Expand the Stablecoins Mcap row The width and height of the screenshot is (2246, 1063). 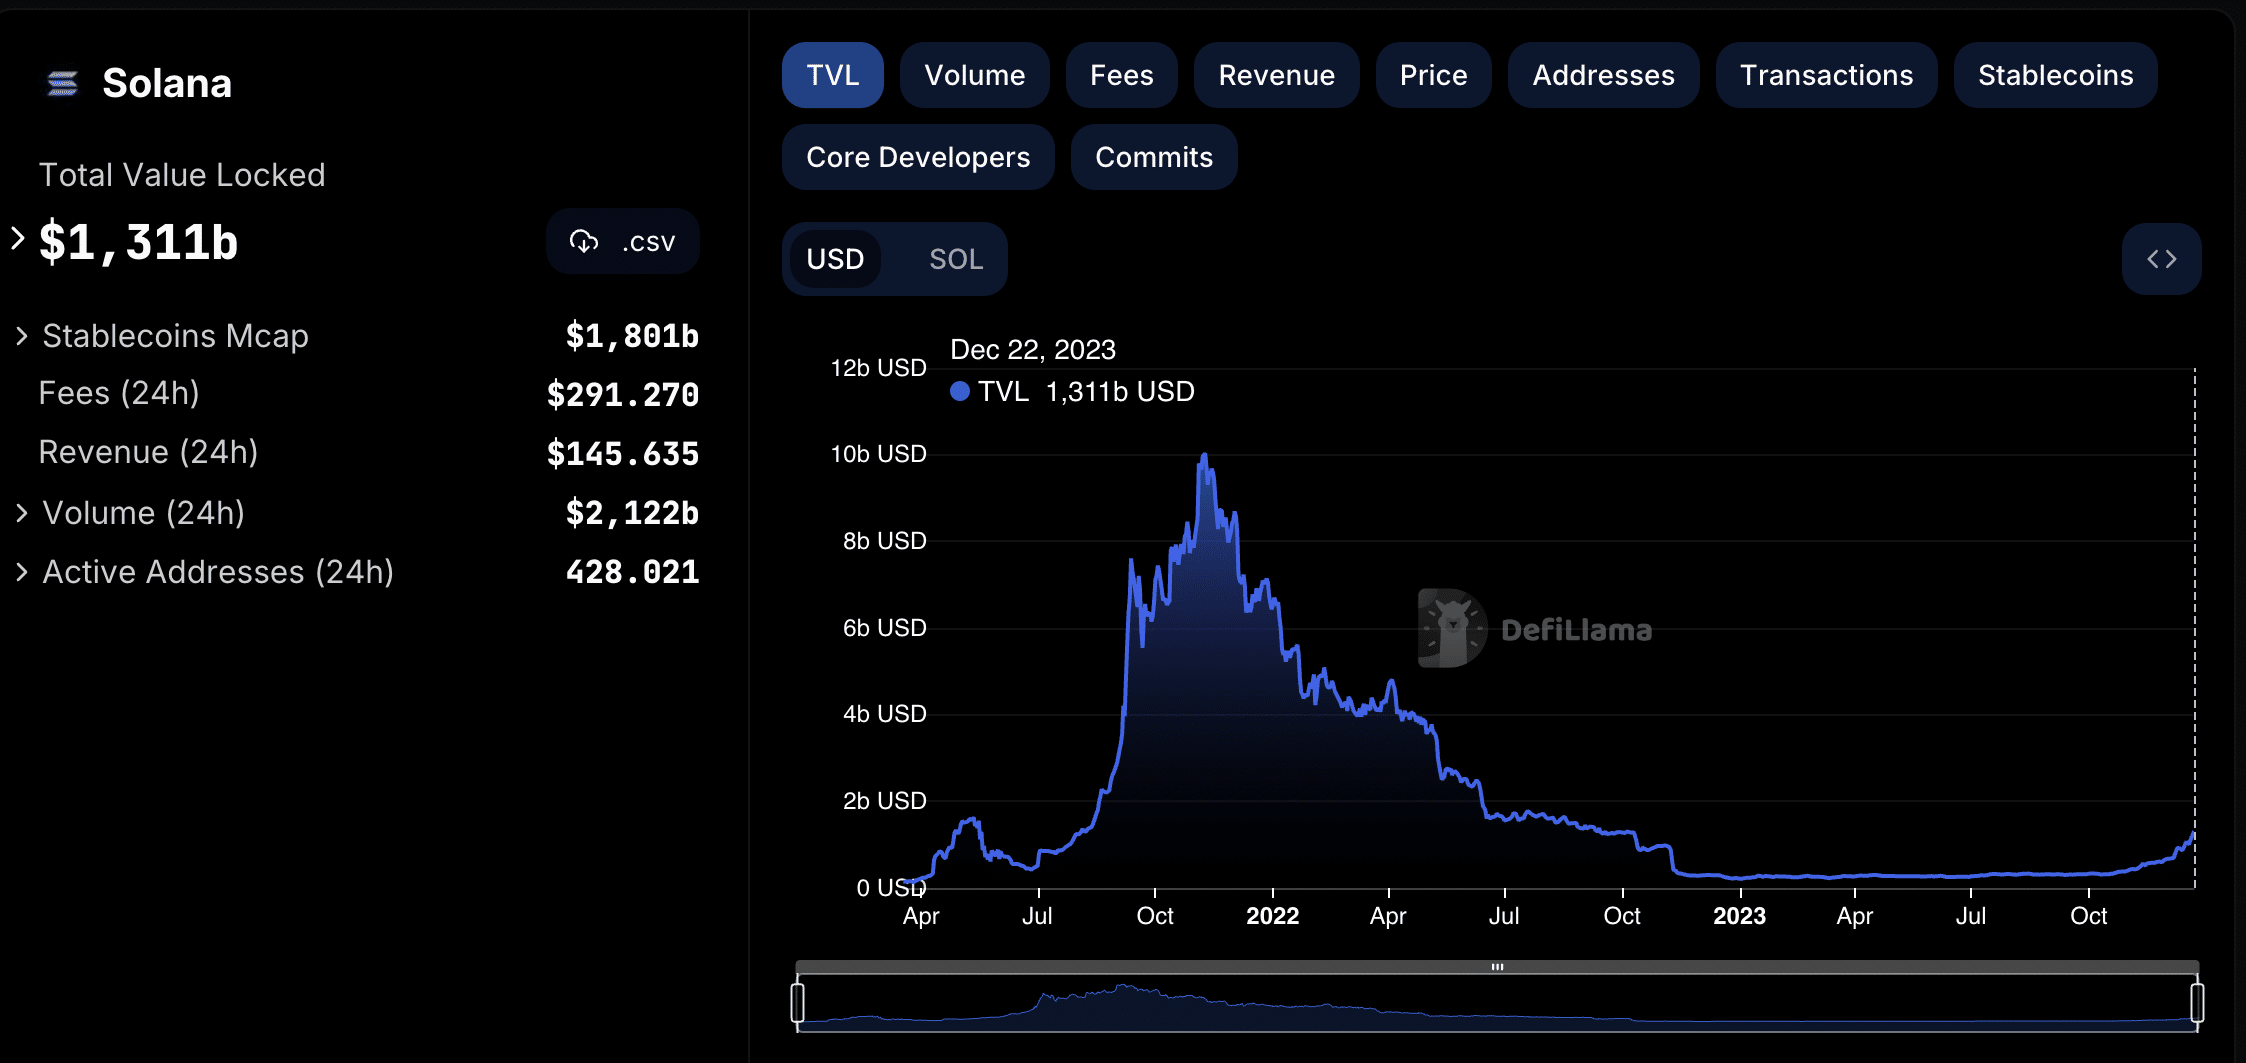22,336
